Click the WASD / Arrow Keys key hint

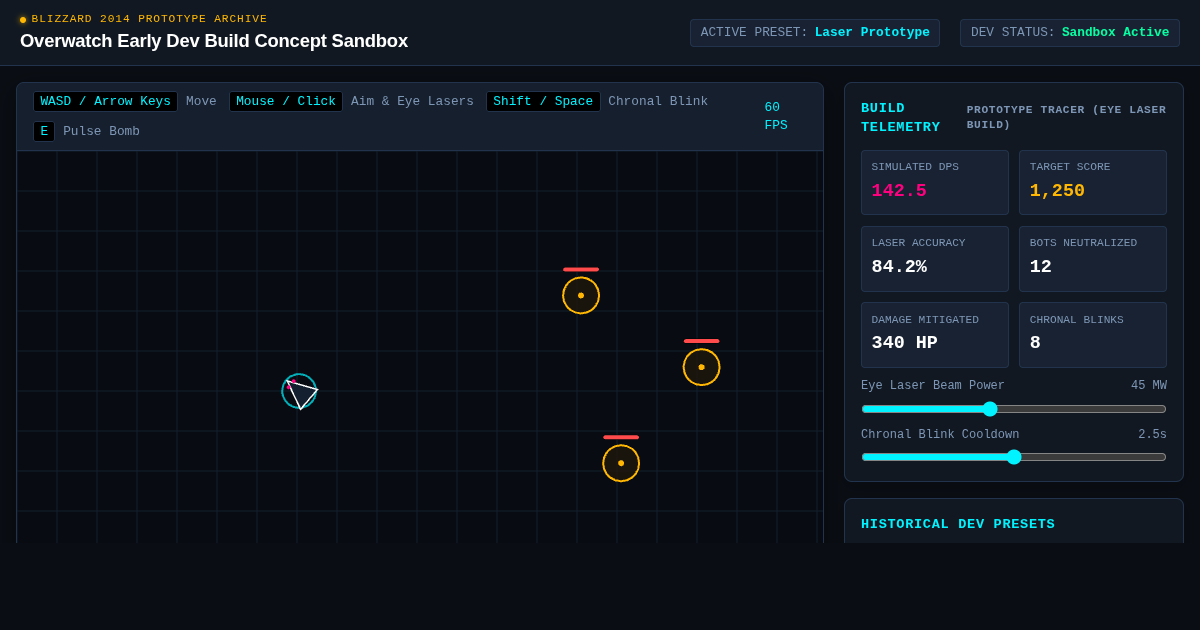[x=105, y=101]
